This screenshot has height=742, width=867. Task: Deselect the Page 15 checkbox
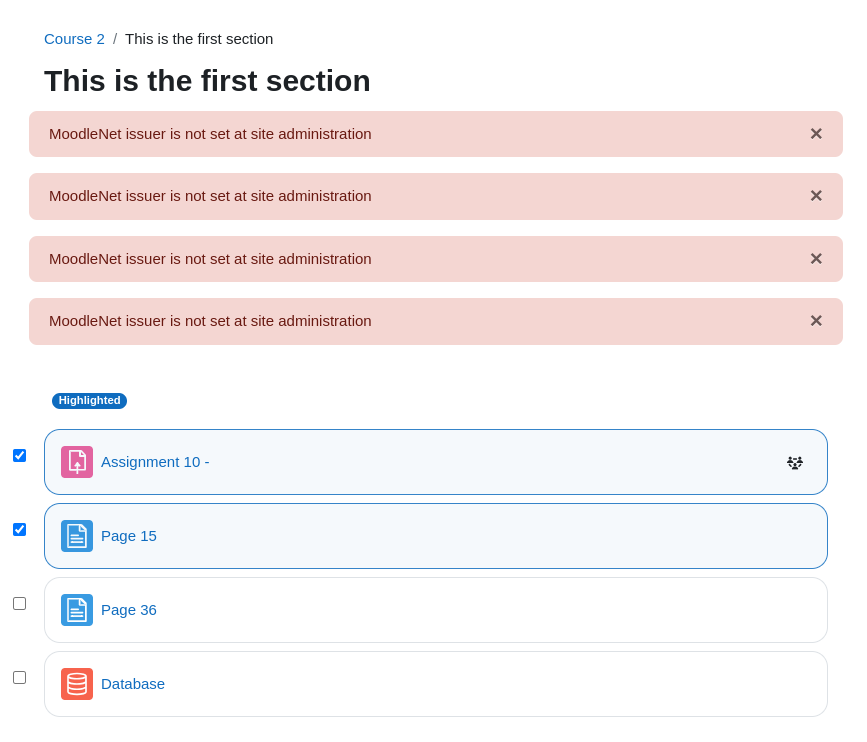click(x=19, y=530)
